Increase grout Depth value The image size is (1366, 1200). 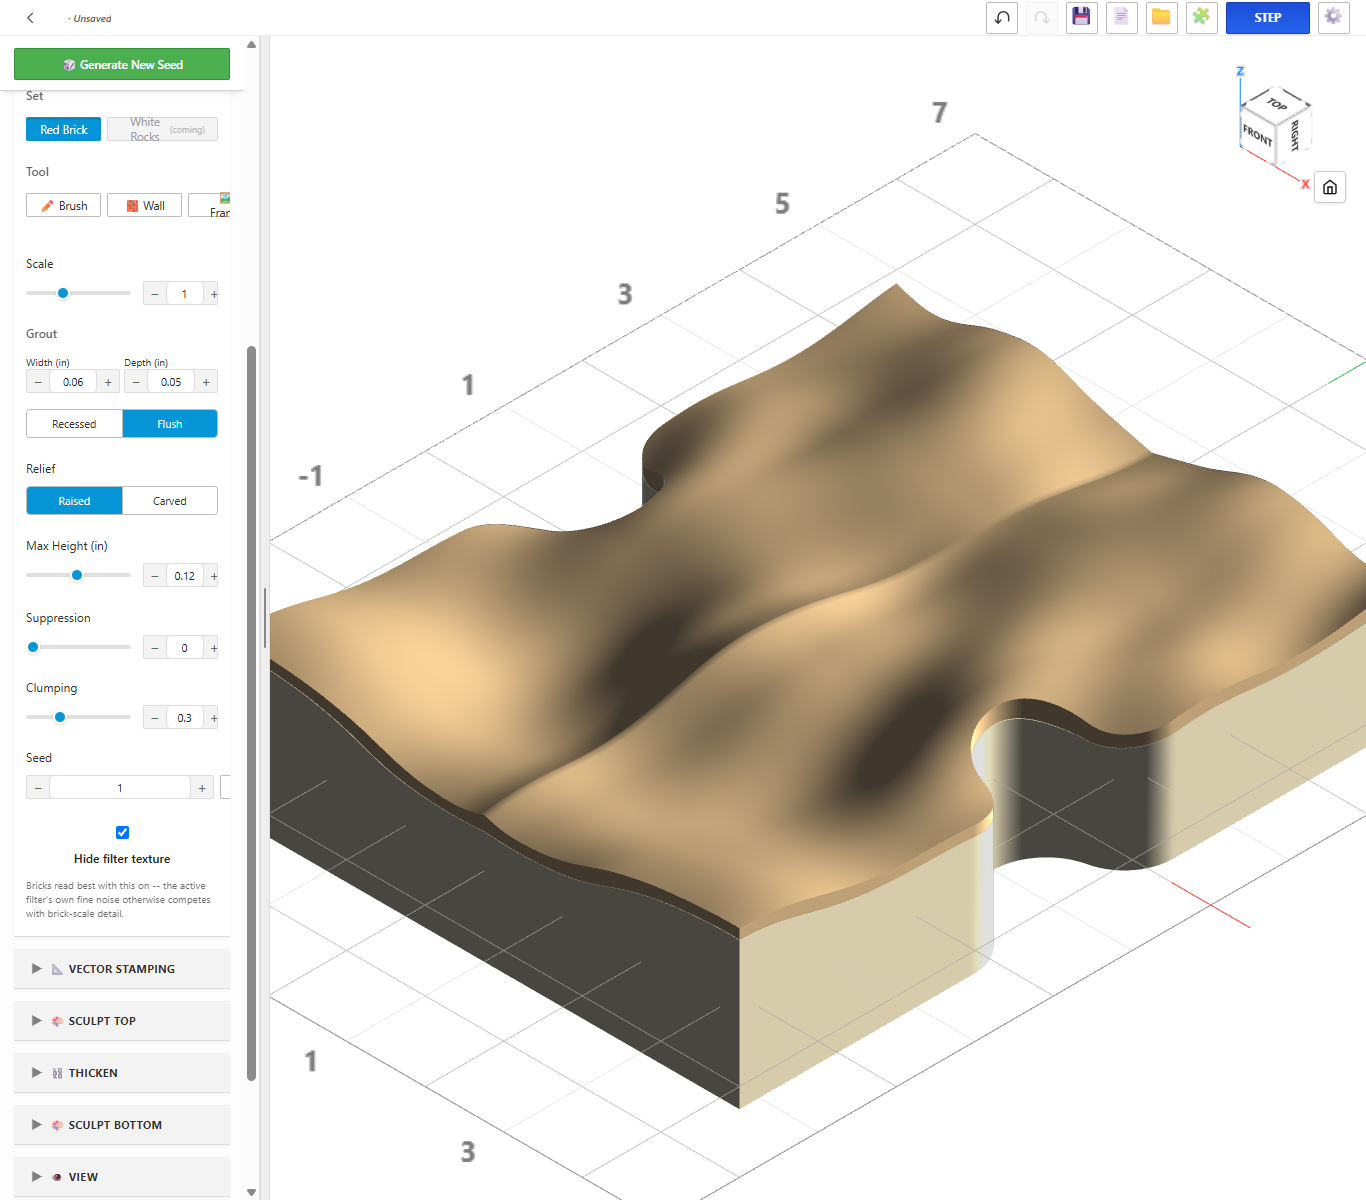pyautogui.click(x=206, y=382)
